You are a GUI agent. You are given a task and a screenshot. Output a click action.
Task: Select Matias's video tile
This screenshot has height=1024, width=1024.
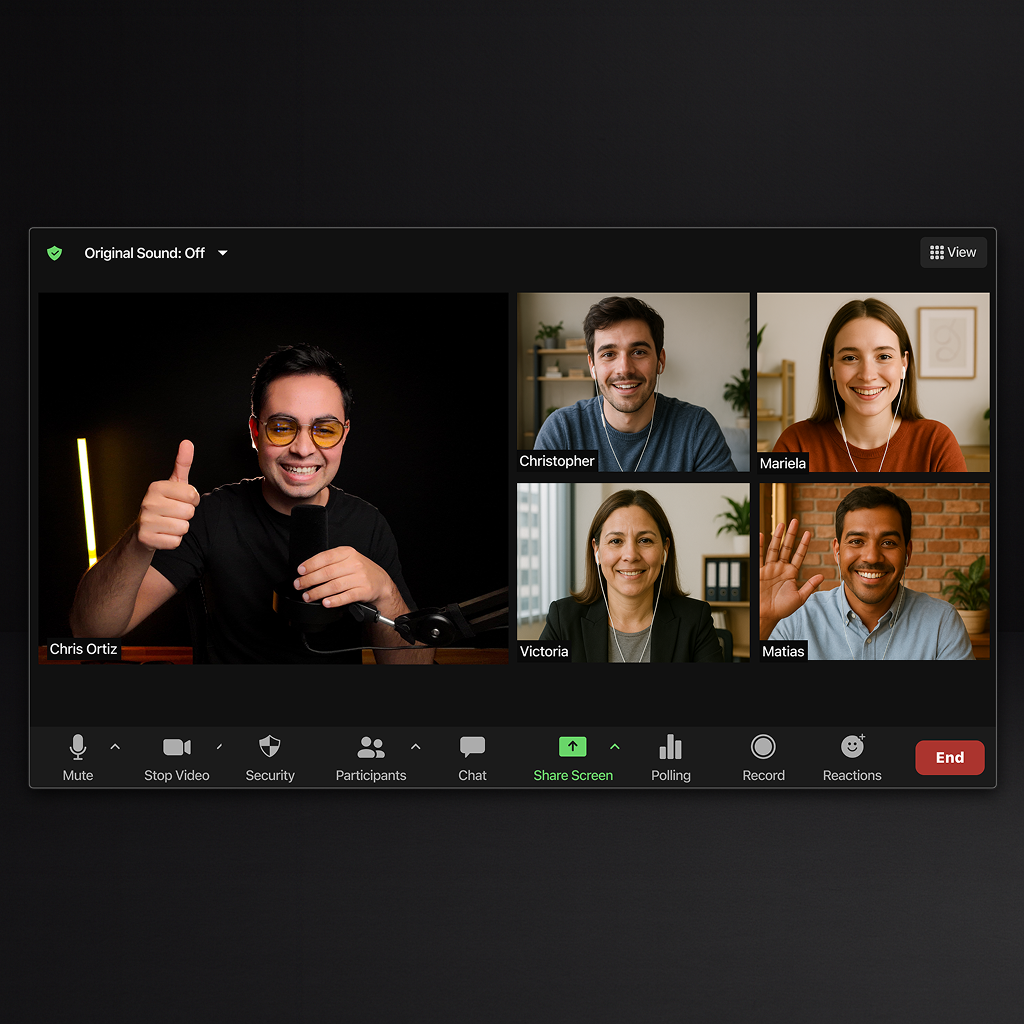[874, 571]
